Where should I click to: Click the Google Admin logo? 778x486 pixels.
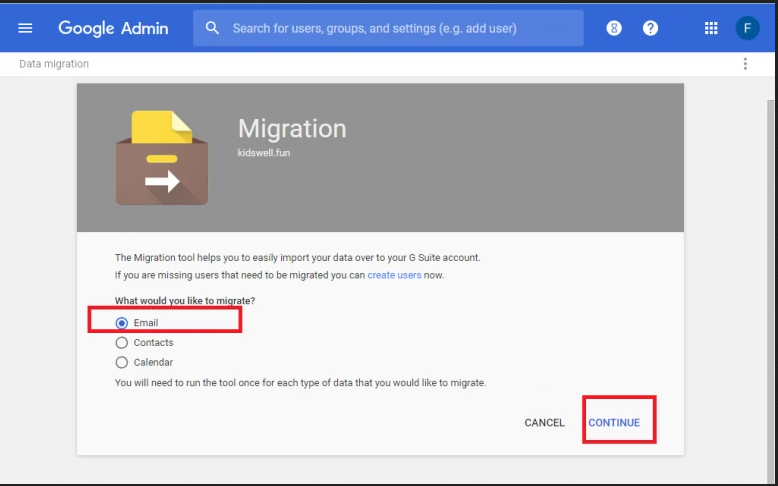(113, 28)
